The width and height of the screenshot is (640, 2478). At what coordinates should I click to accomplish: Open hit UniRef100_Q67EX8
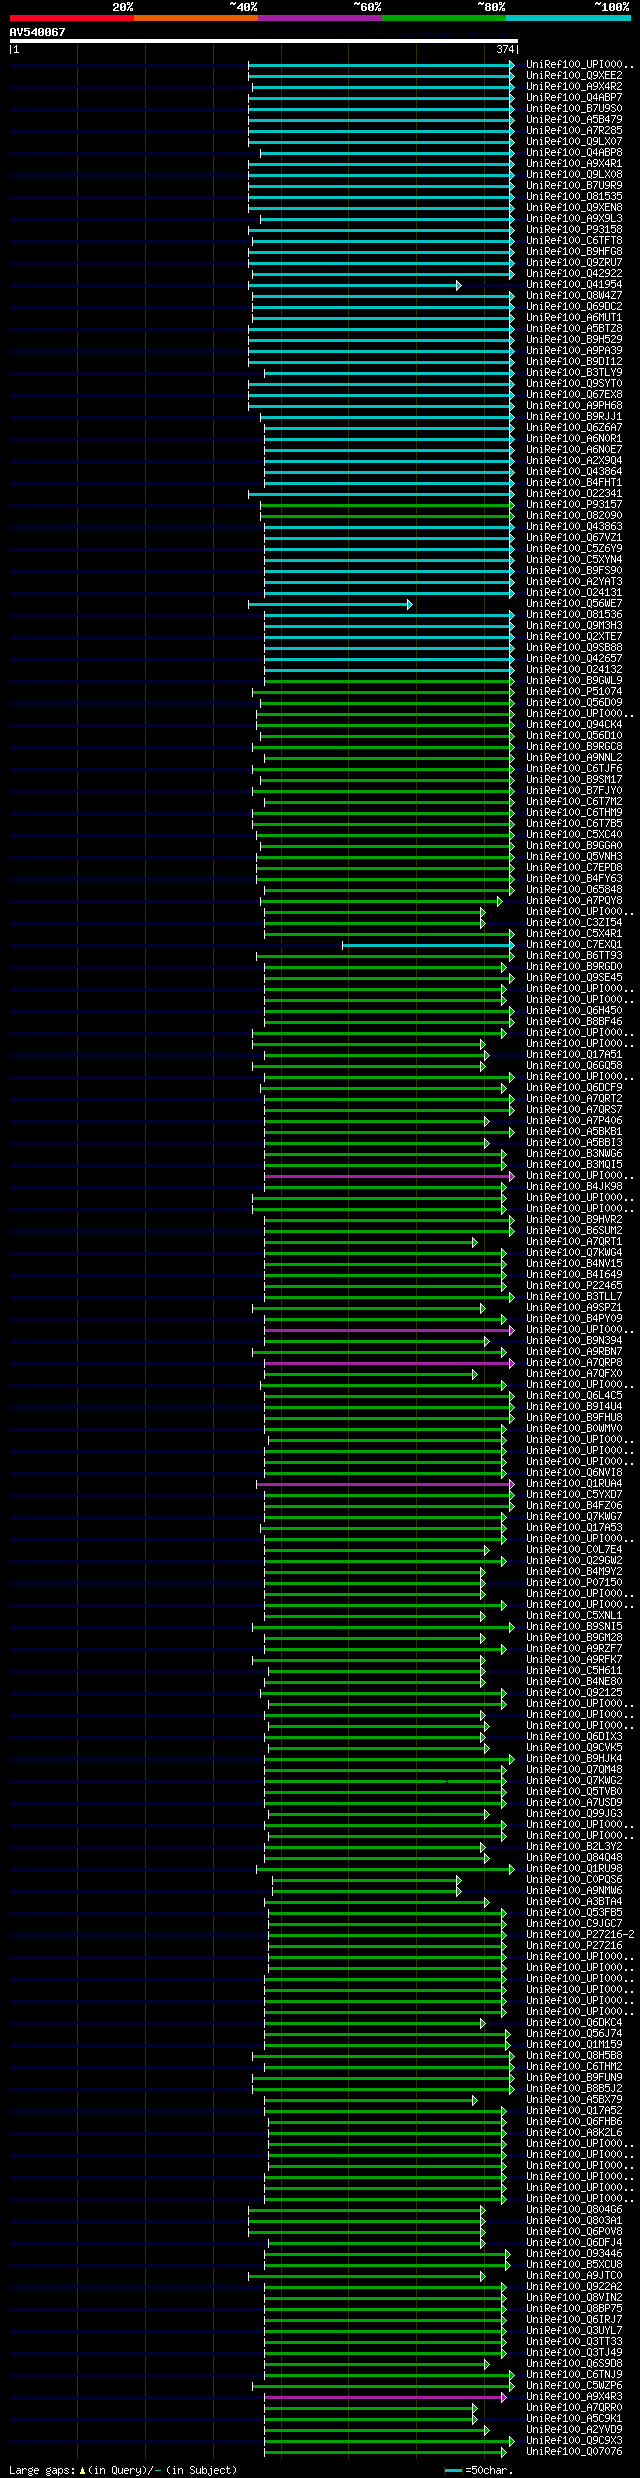tap(574, 394)
